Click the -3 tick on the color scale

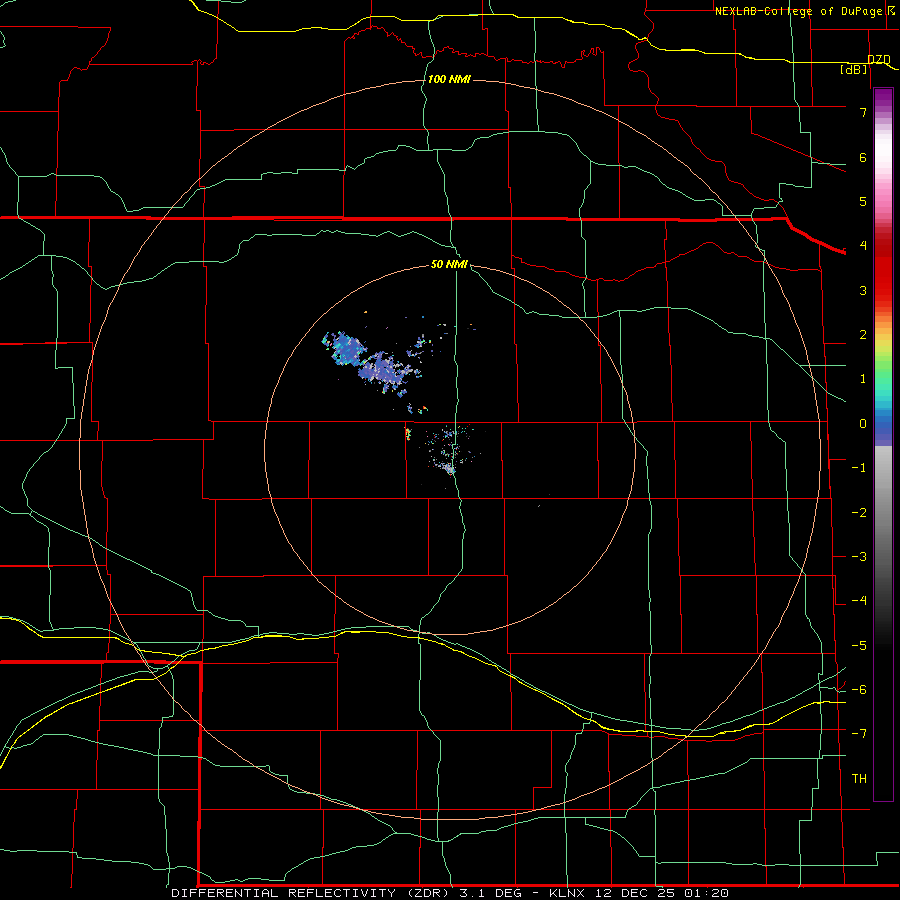tap(859, 557)
